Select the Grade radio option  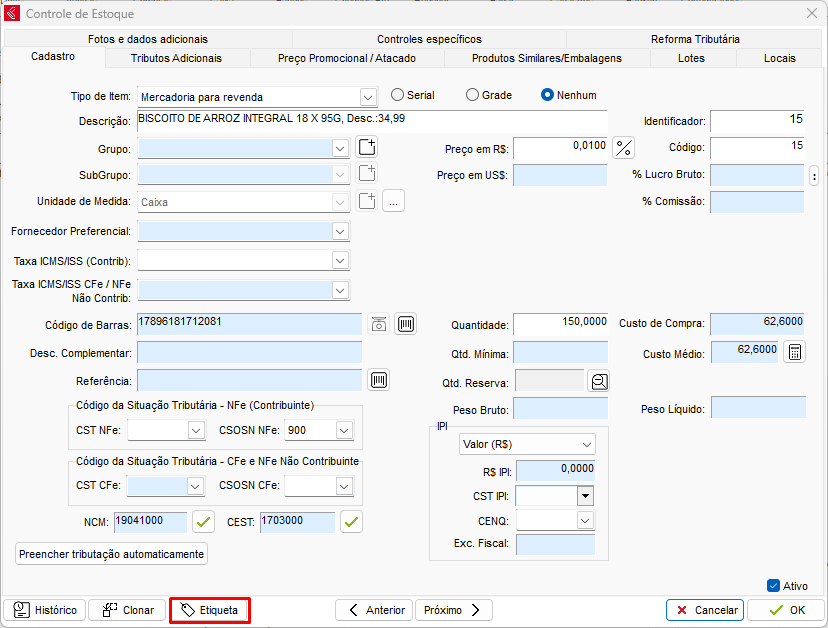473,95
